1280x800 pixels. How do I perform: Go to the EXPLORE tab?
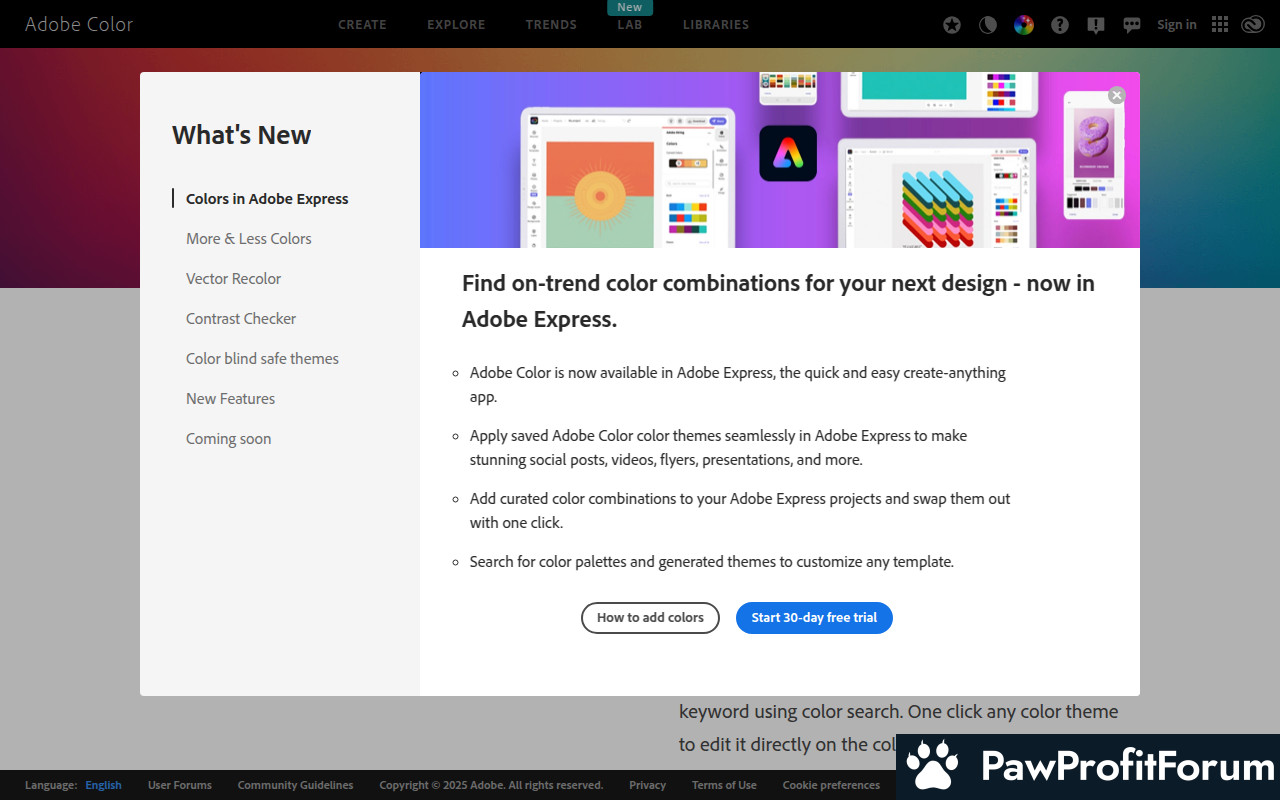(x=456, y=25)
